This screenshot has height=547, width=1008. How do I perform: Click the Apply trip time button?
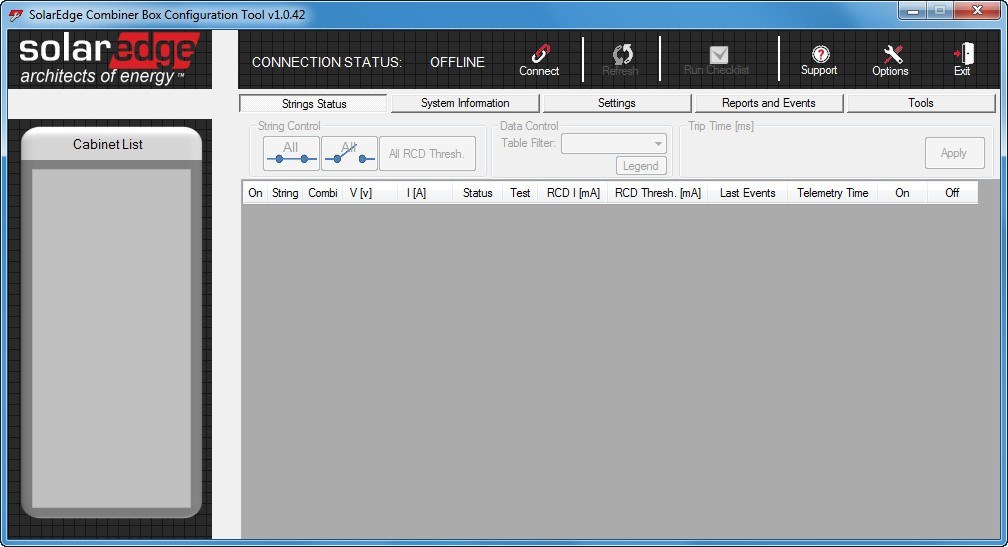(954, 153)
